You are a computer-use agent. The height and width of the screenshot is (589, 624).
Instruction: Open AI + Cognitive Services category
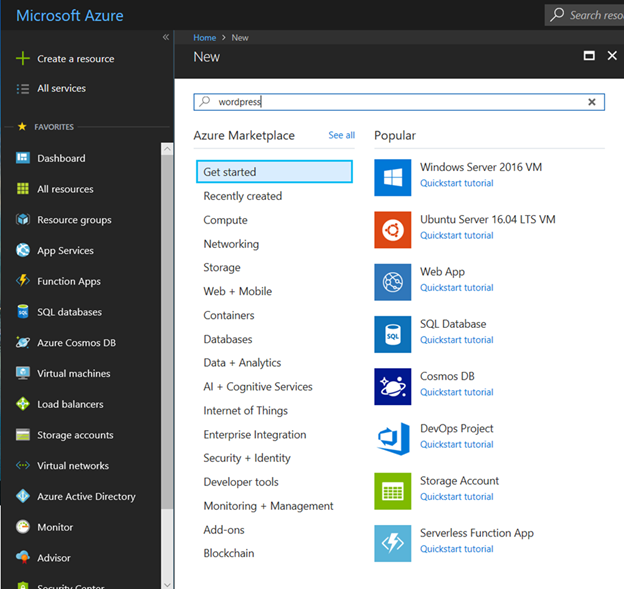[258, 386]
